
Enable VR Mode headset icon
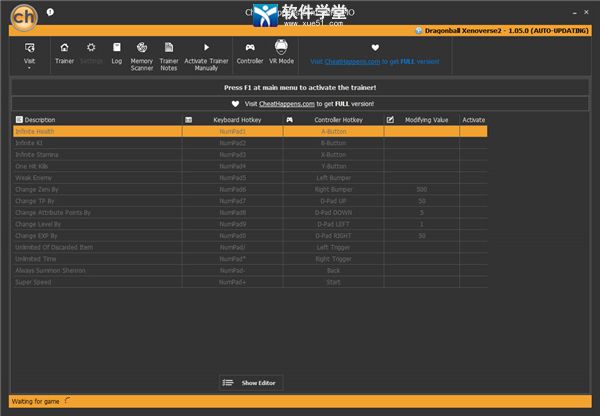tap(281, 48)
